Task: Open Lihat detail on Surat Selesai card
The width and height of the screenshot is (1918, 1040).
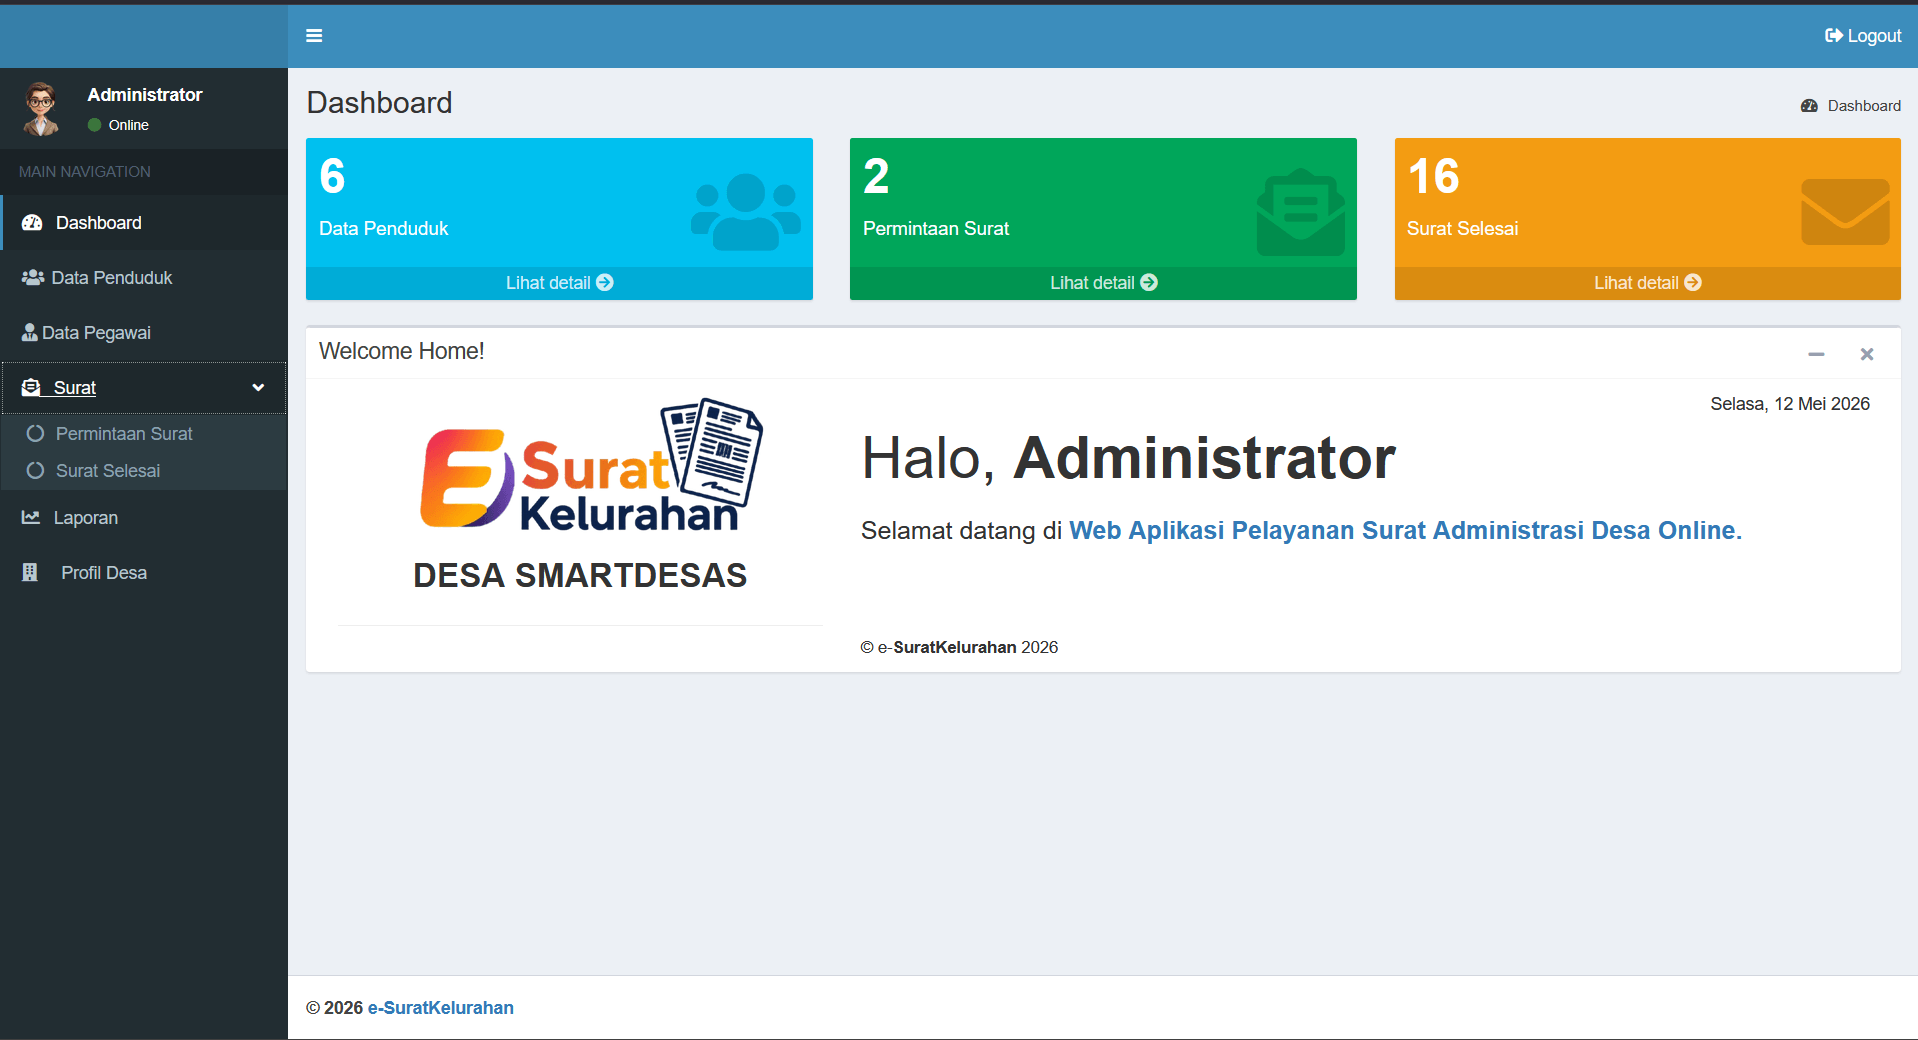Action: pyautogui.click(x=1647, y=283)
